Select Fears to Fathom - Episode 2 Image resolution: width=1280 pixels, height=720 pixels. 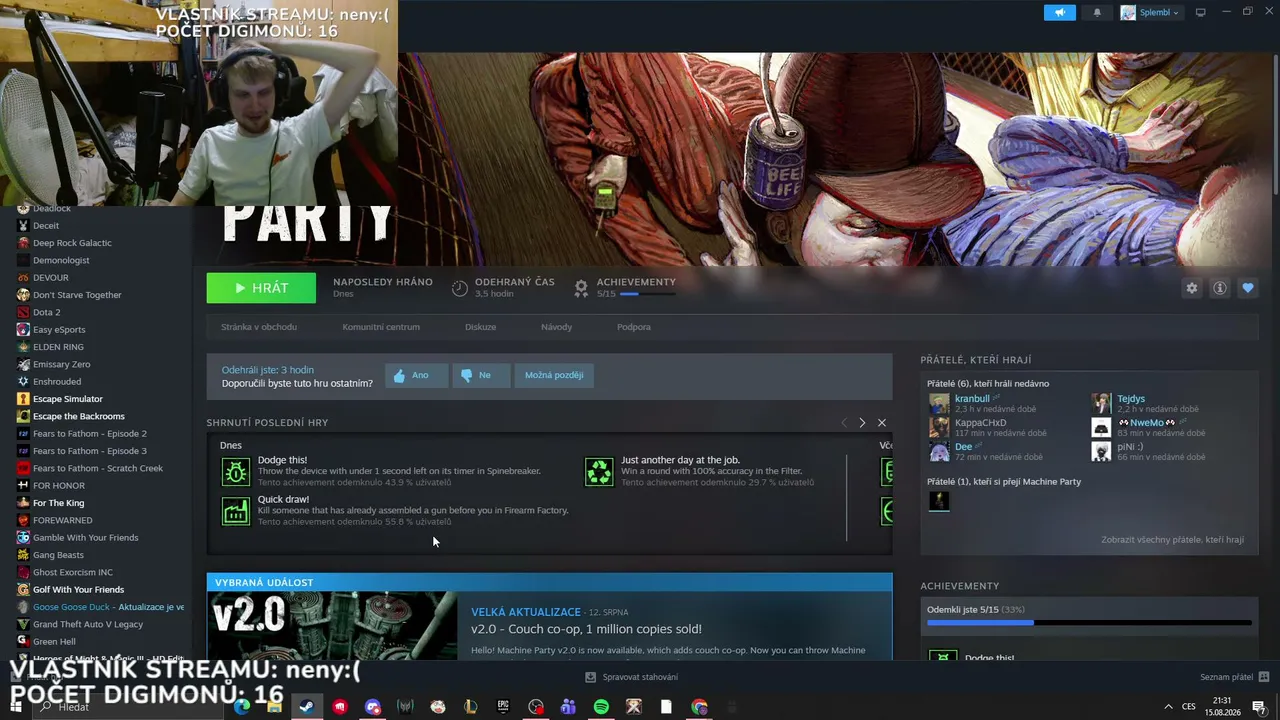(90, 434)
